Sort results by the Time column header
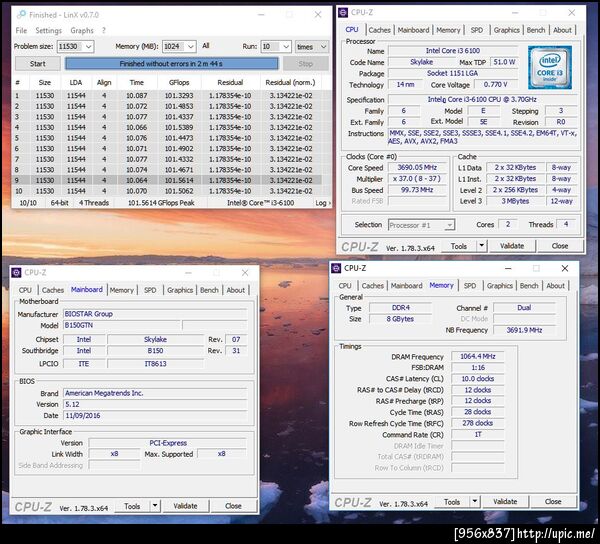The height and width of the screenshot is (544, 600). point(137,83)
